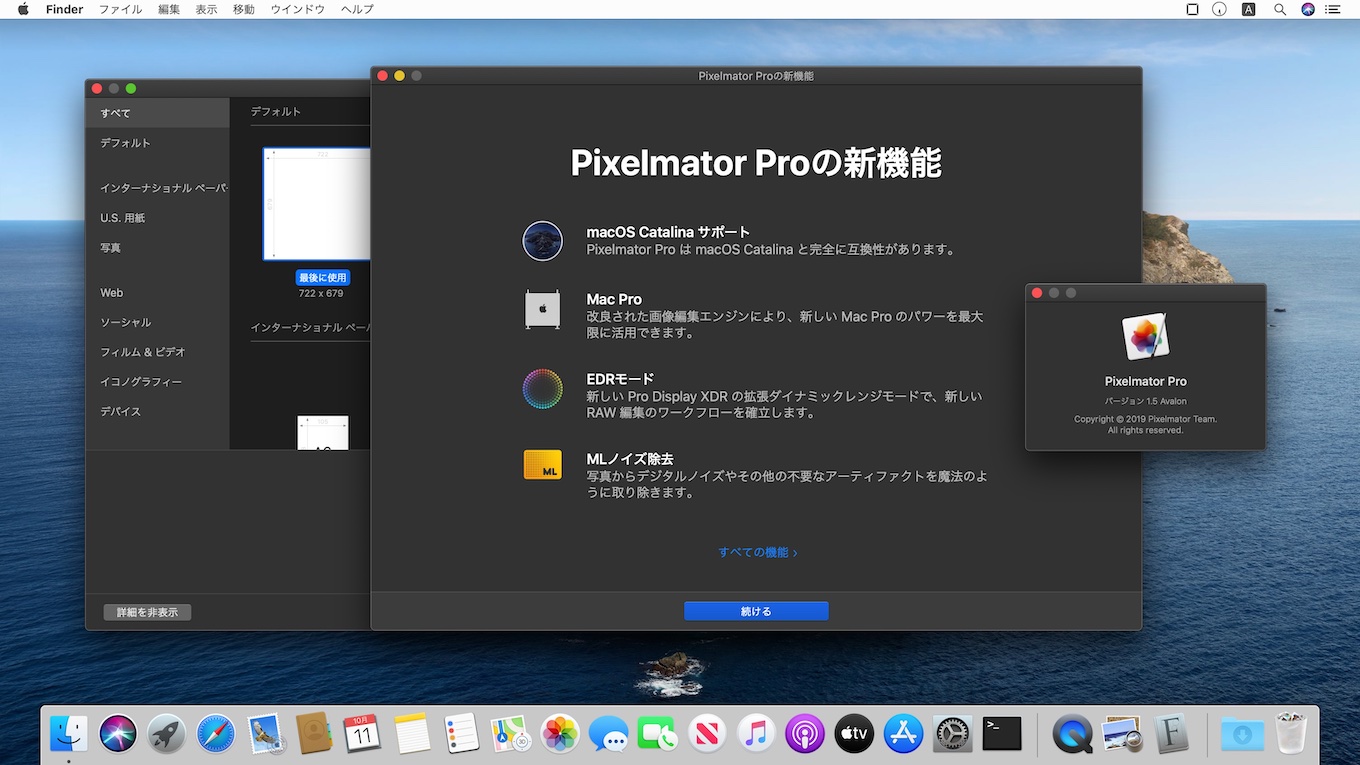Open Mail eagle stamp icon in Dock
Screen dimensions: 1360x765
(x=265, y=734)
